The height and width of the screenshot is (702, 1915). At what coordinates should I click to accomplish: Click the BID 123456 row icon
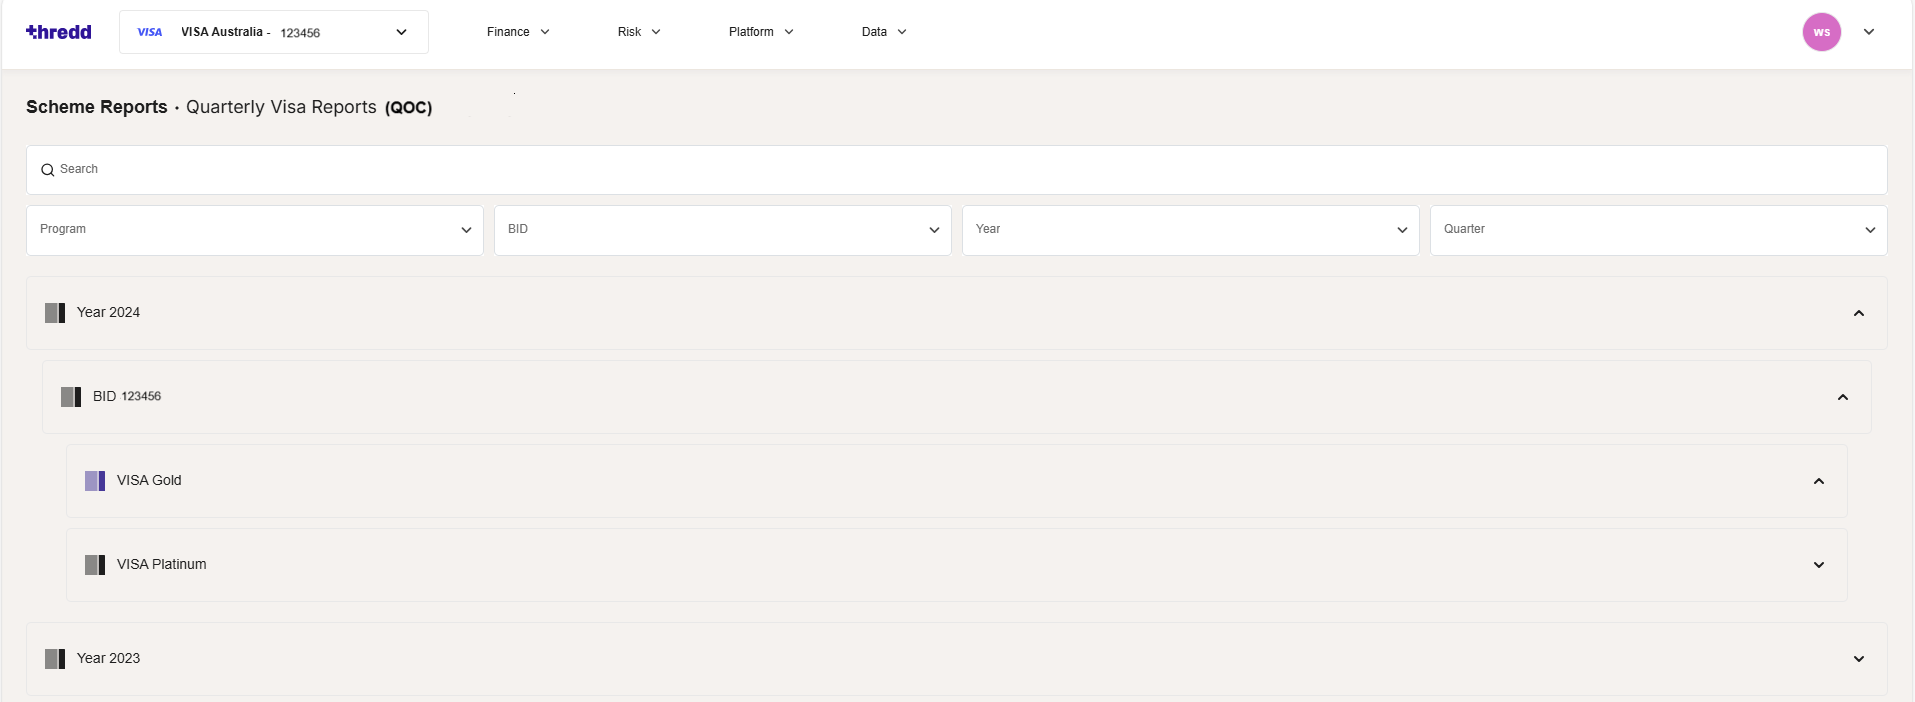click(x=71, y=397)
